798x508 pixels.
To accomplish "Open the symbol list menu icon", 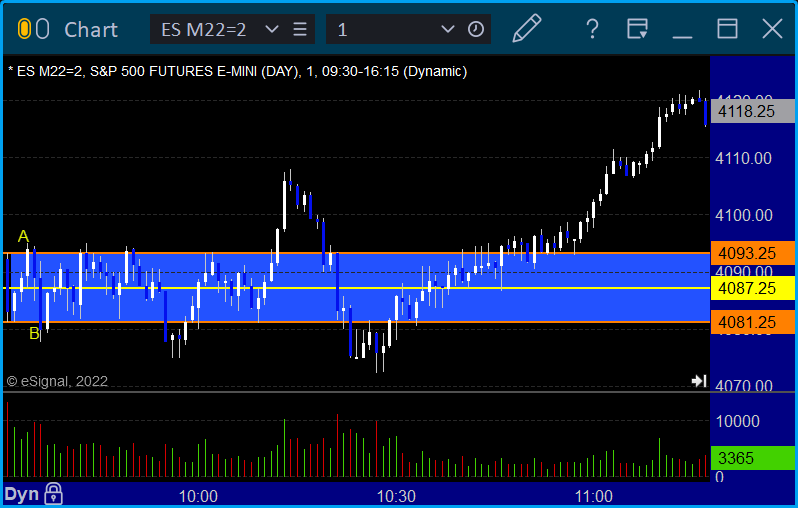I will tap(300, 29).
